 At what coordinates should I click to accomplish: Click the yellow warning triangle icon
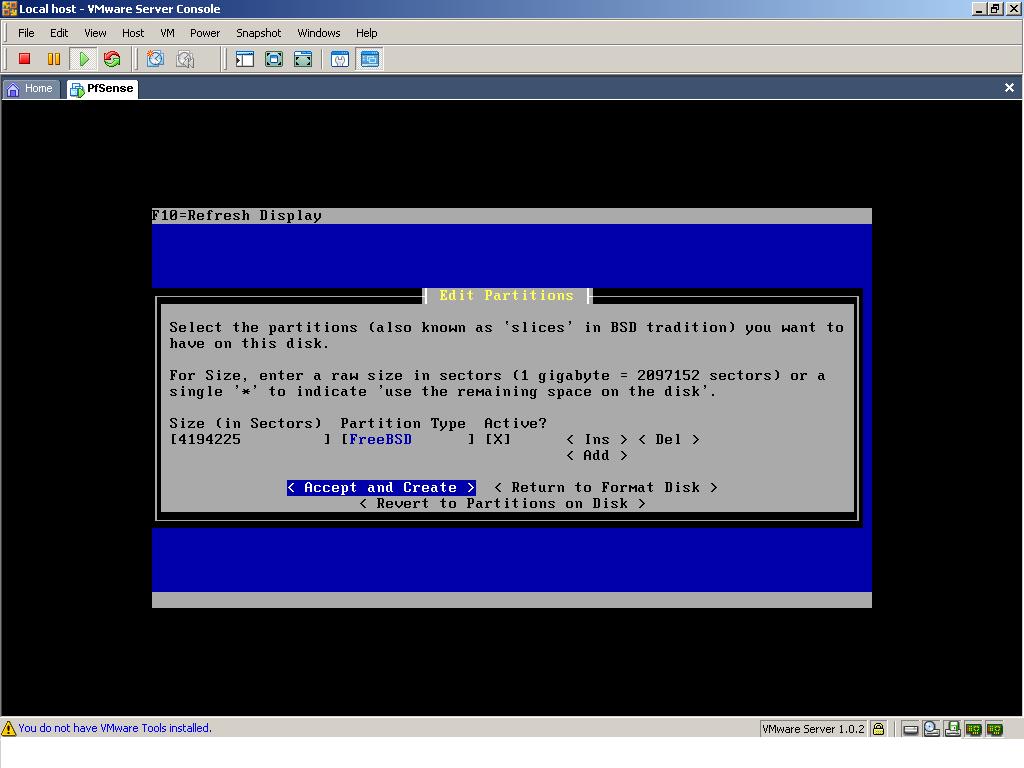(x=8, y=728)
